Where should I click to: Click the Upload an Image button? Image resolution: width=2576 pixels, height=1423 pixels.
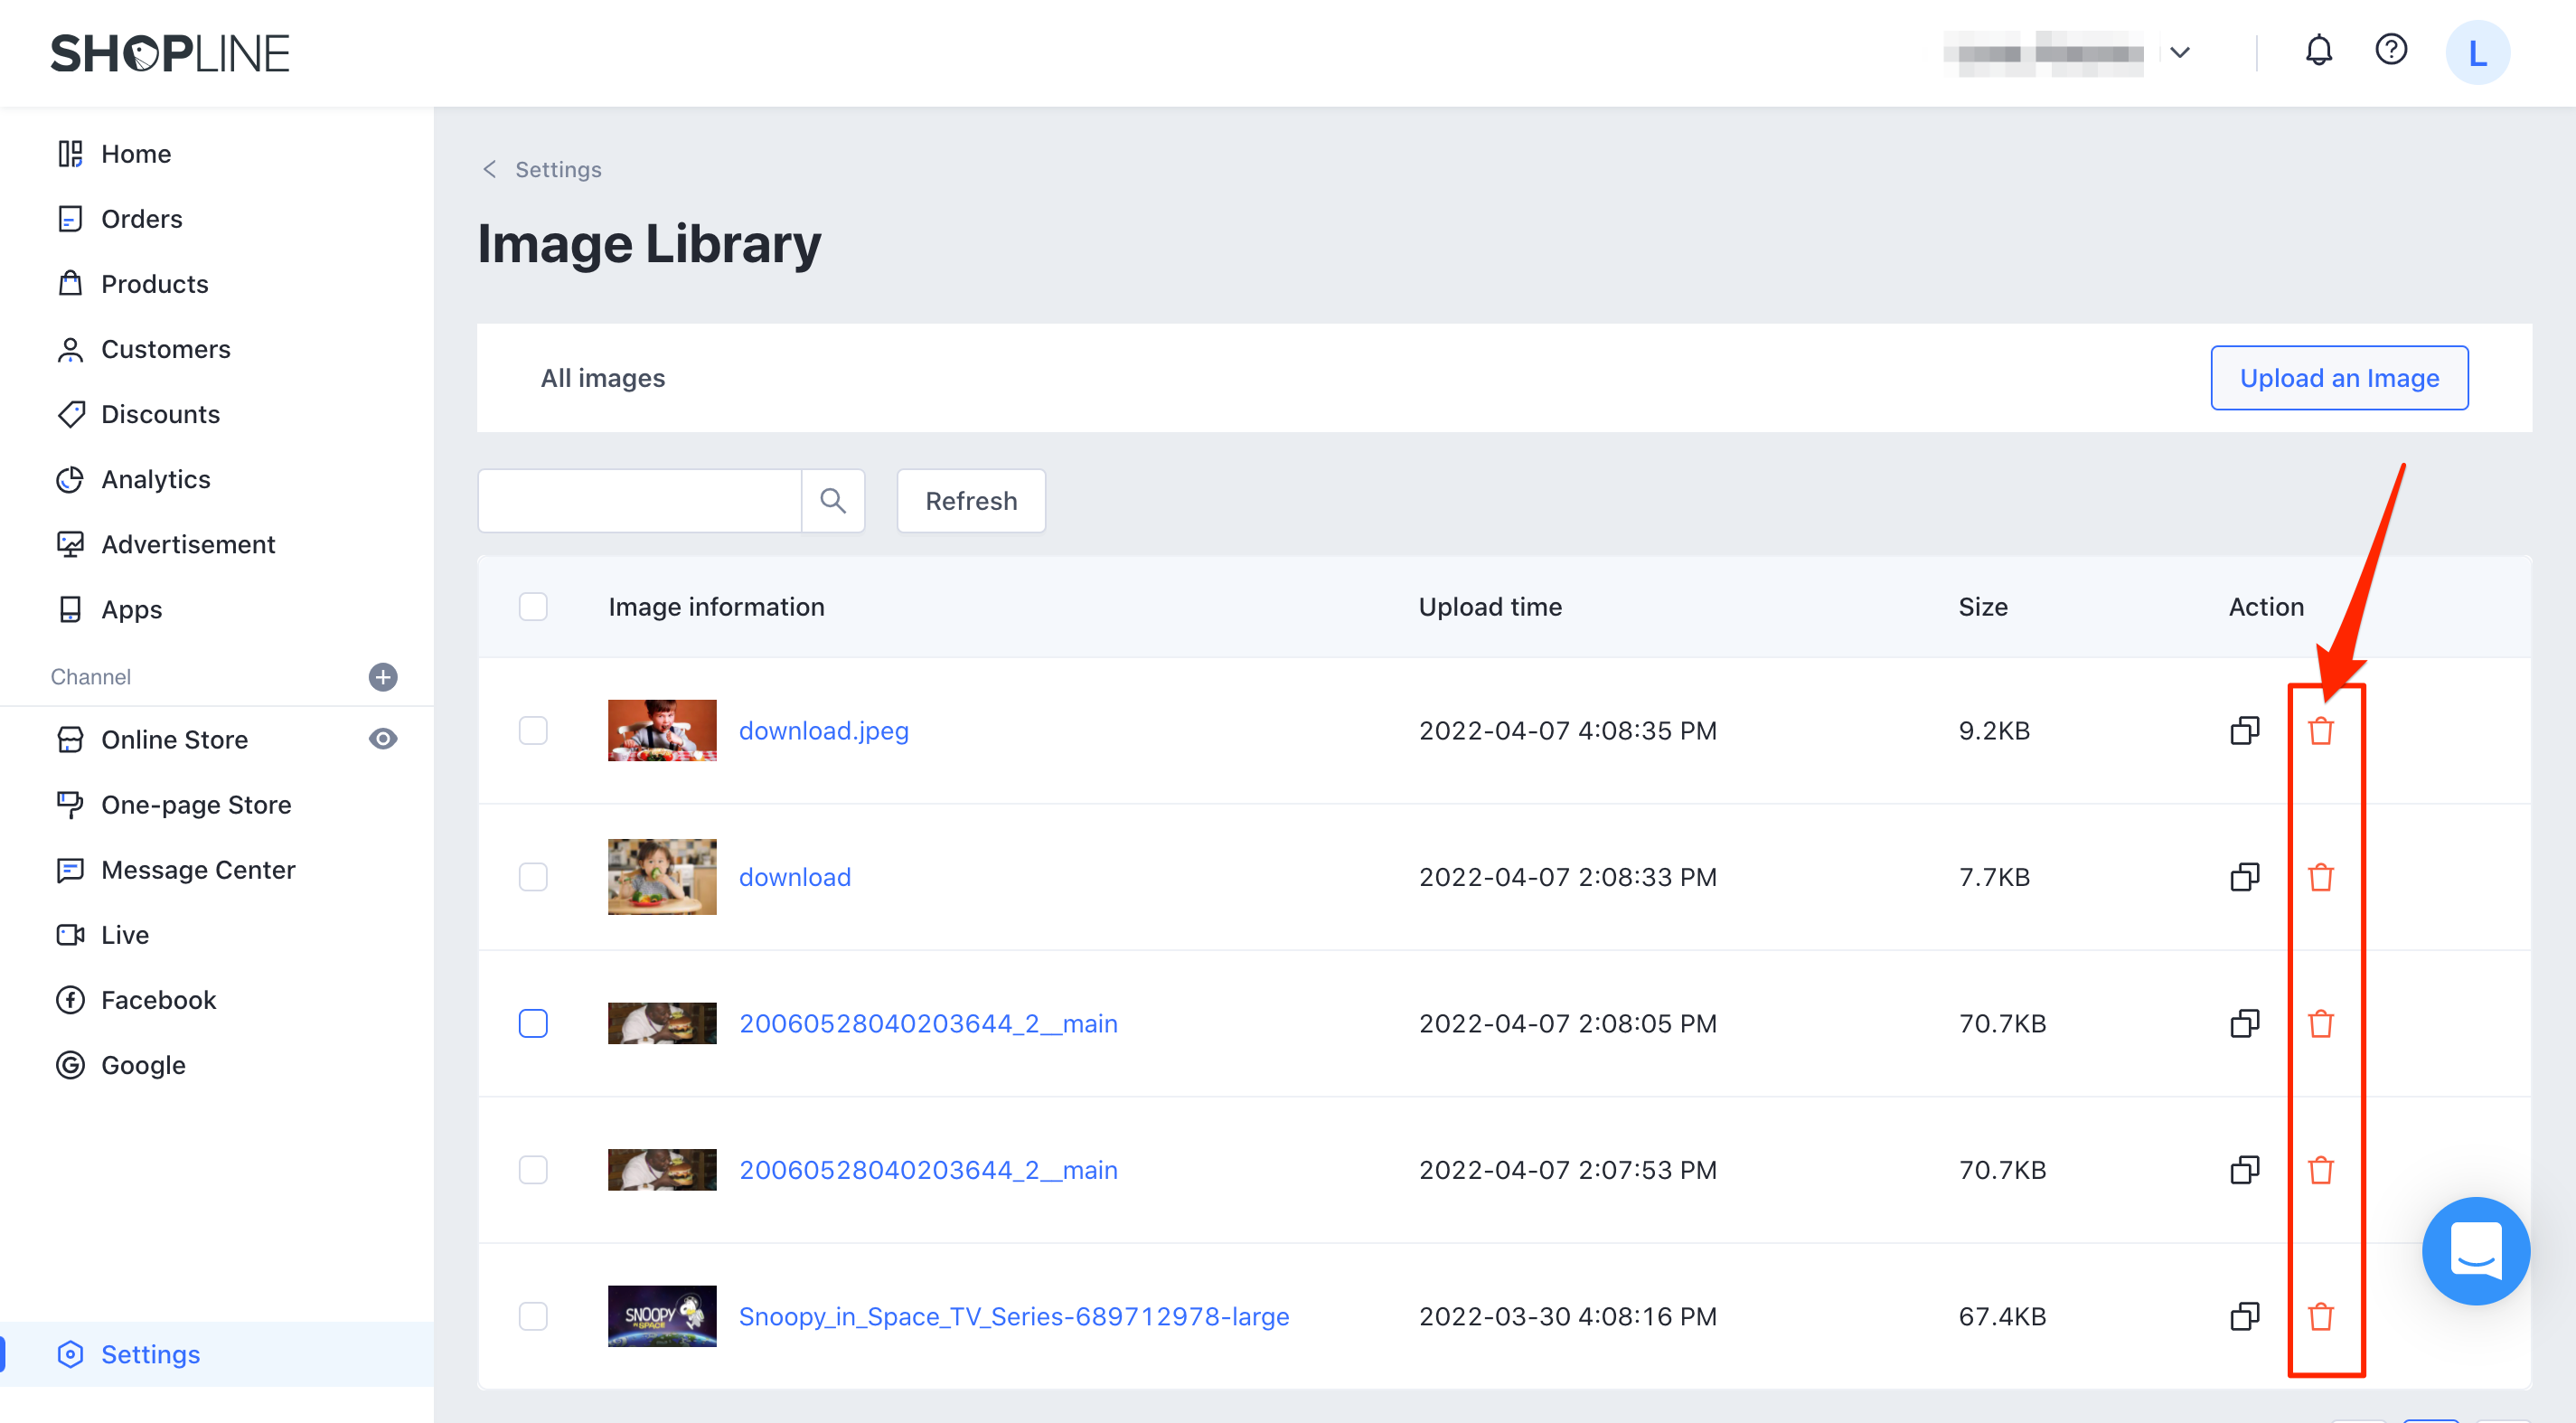coord(2338,378)
